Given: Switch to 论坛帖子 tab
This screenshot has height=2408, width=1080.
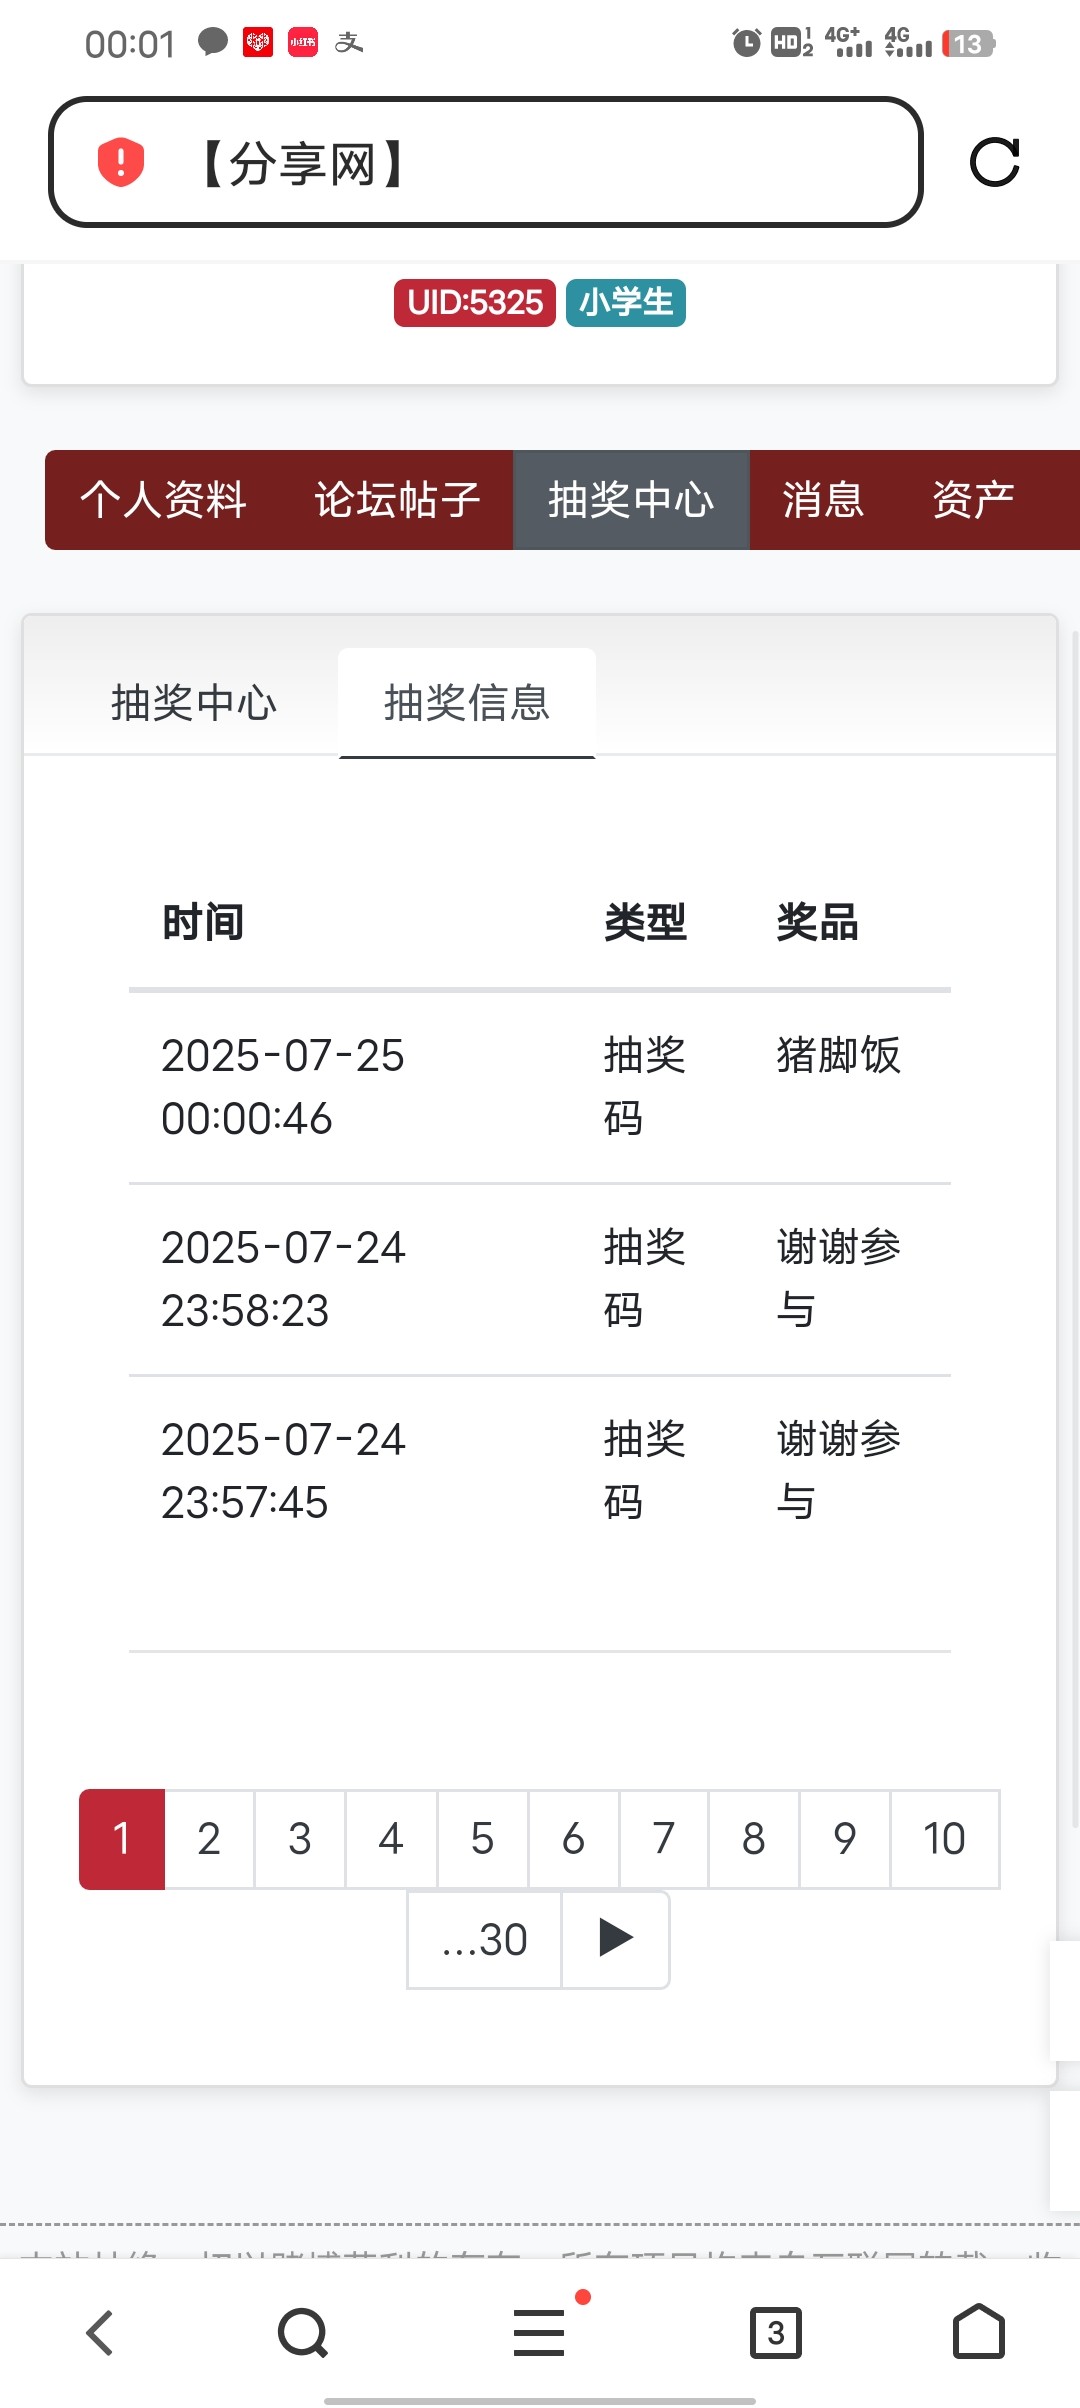Looking at the screenshot, I should pos(397,500).
